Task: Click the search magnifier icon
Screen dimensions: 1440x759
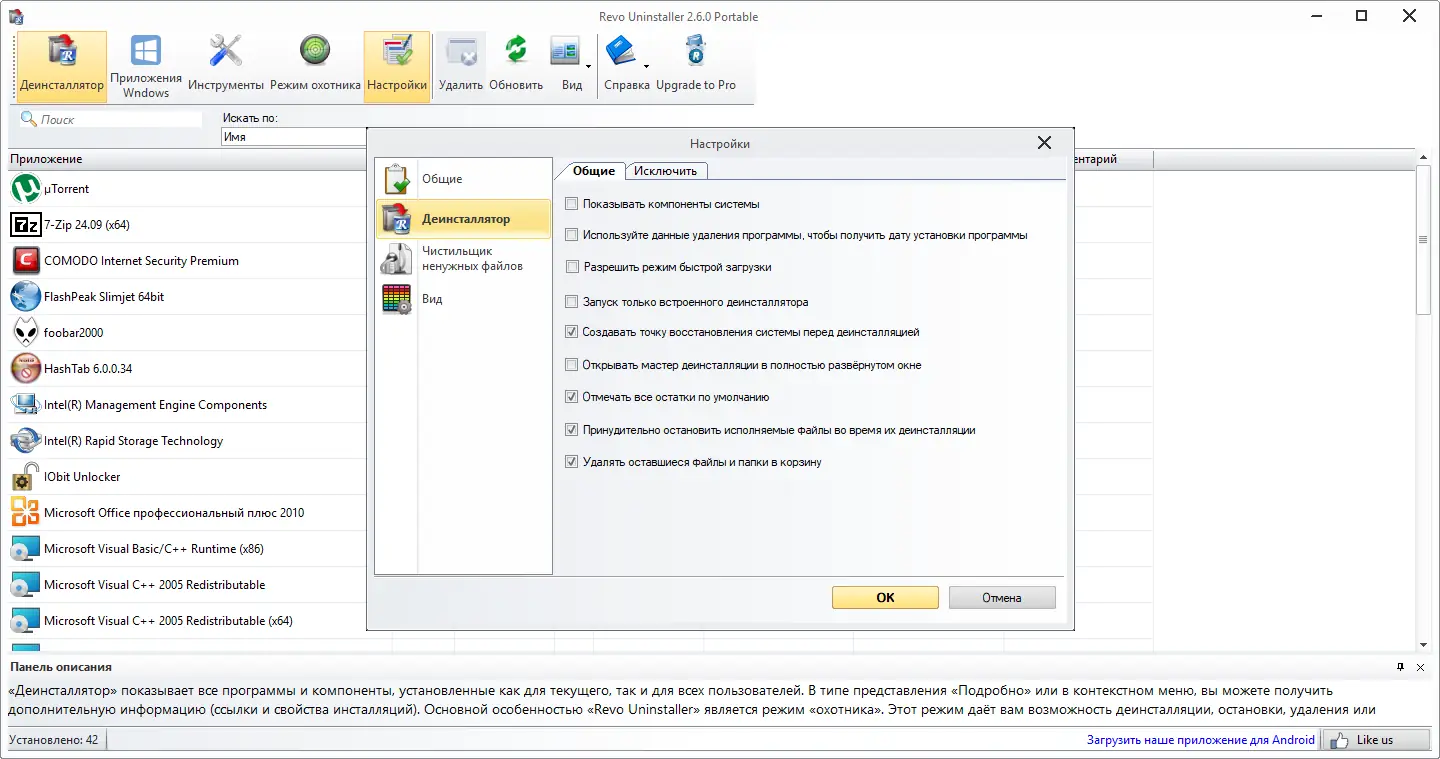Action: pos(29,119)
